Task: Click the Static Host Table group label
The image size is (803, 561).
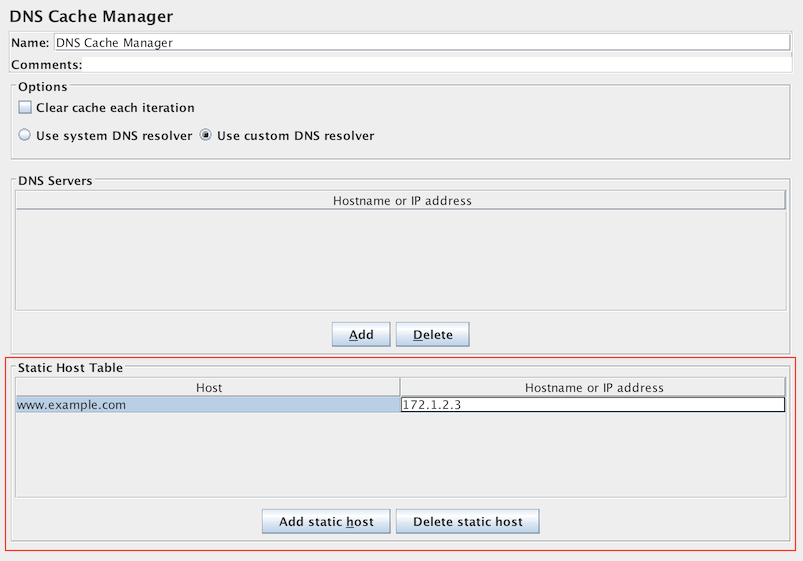Action: (x=70, y=368)
